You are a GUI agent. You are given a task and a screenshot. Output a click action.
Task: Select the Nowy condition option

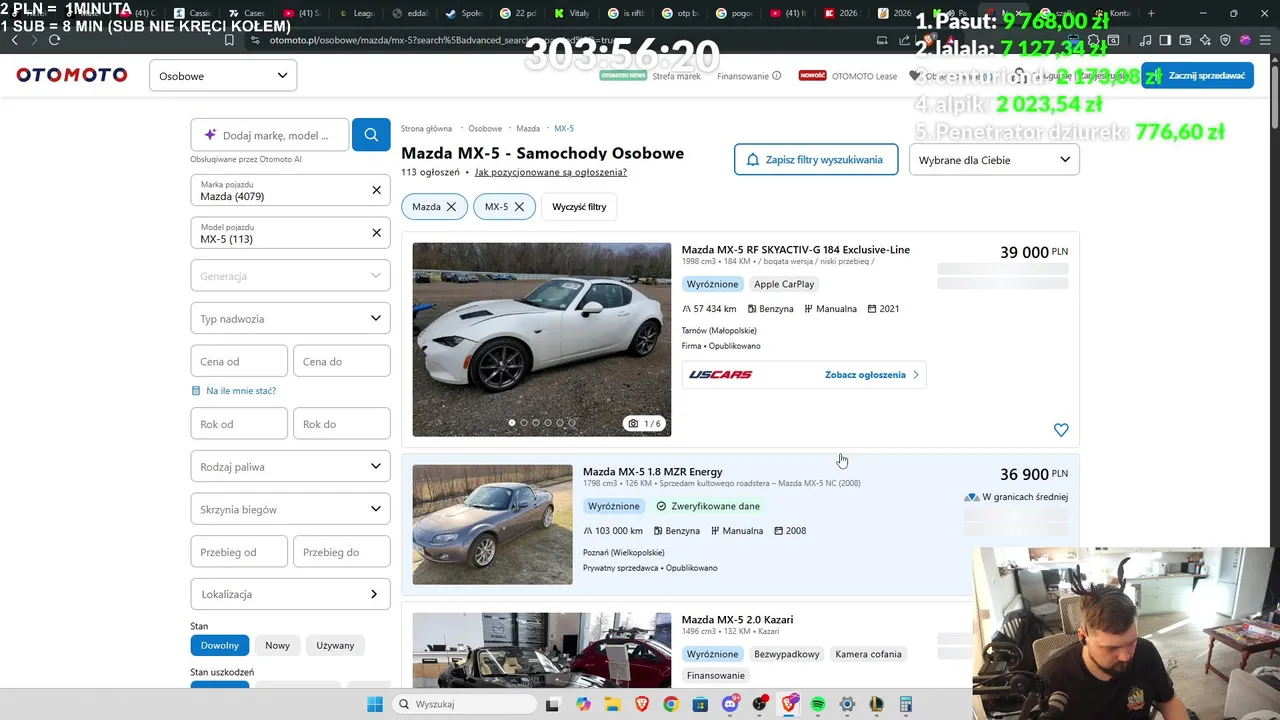click(x=277, y=645)
